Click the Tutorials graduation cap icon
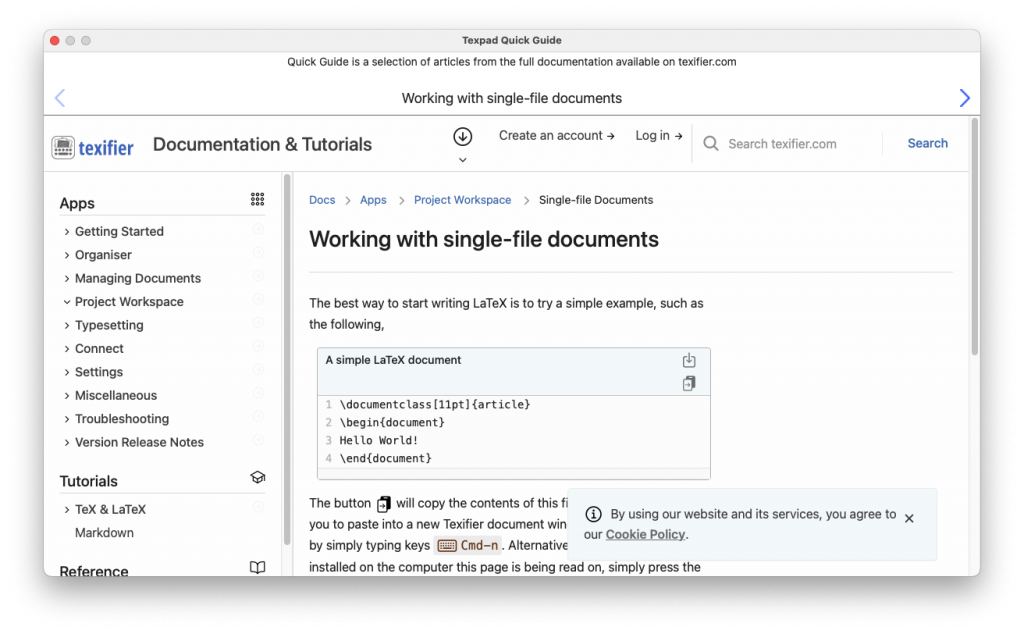This screenshot has height=634, width=1024. (257, 477)
